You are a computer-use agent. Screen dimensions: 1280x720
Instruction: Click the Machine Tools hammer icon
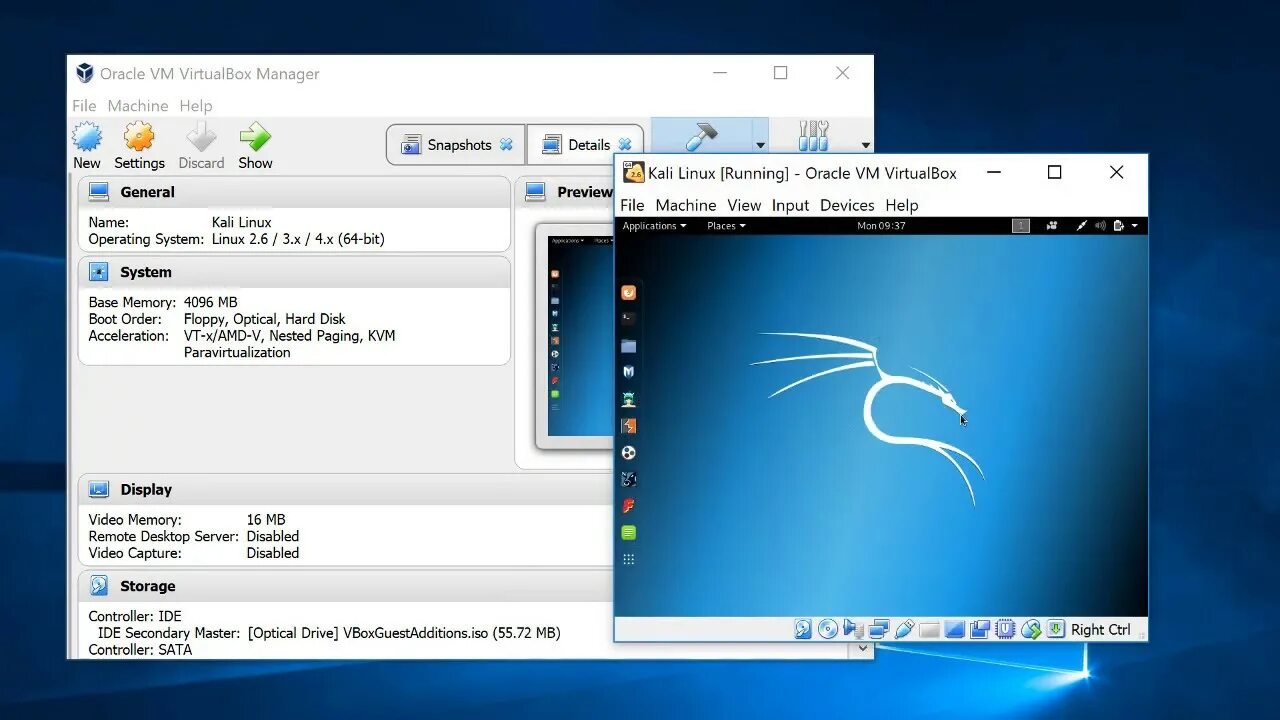click(700, 138)
